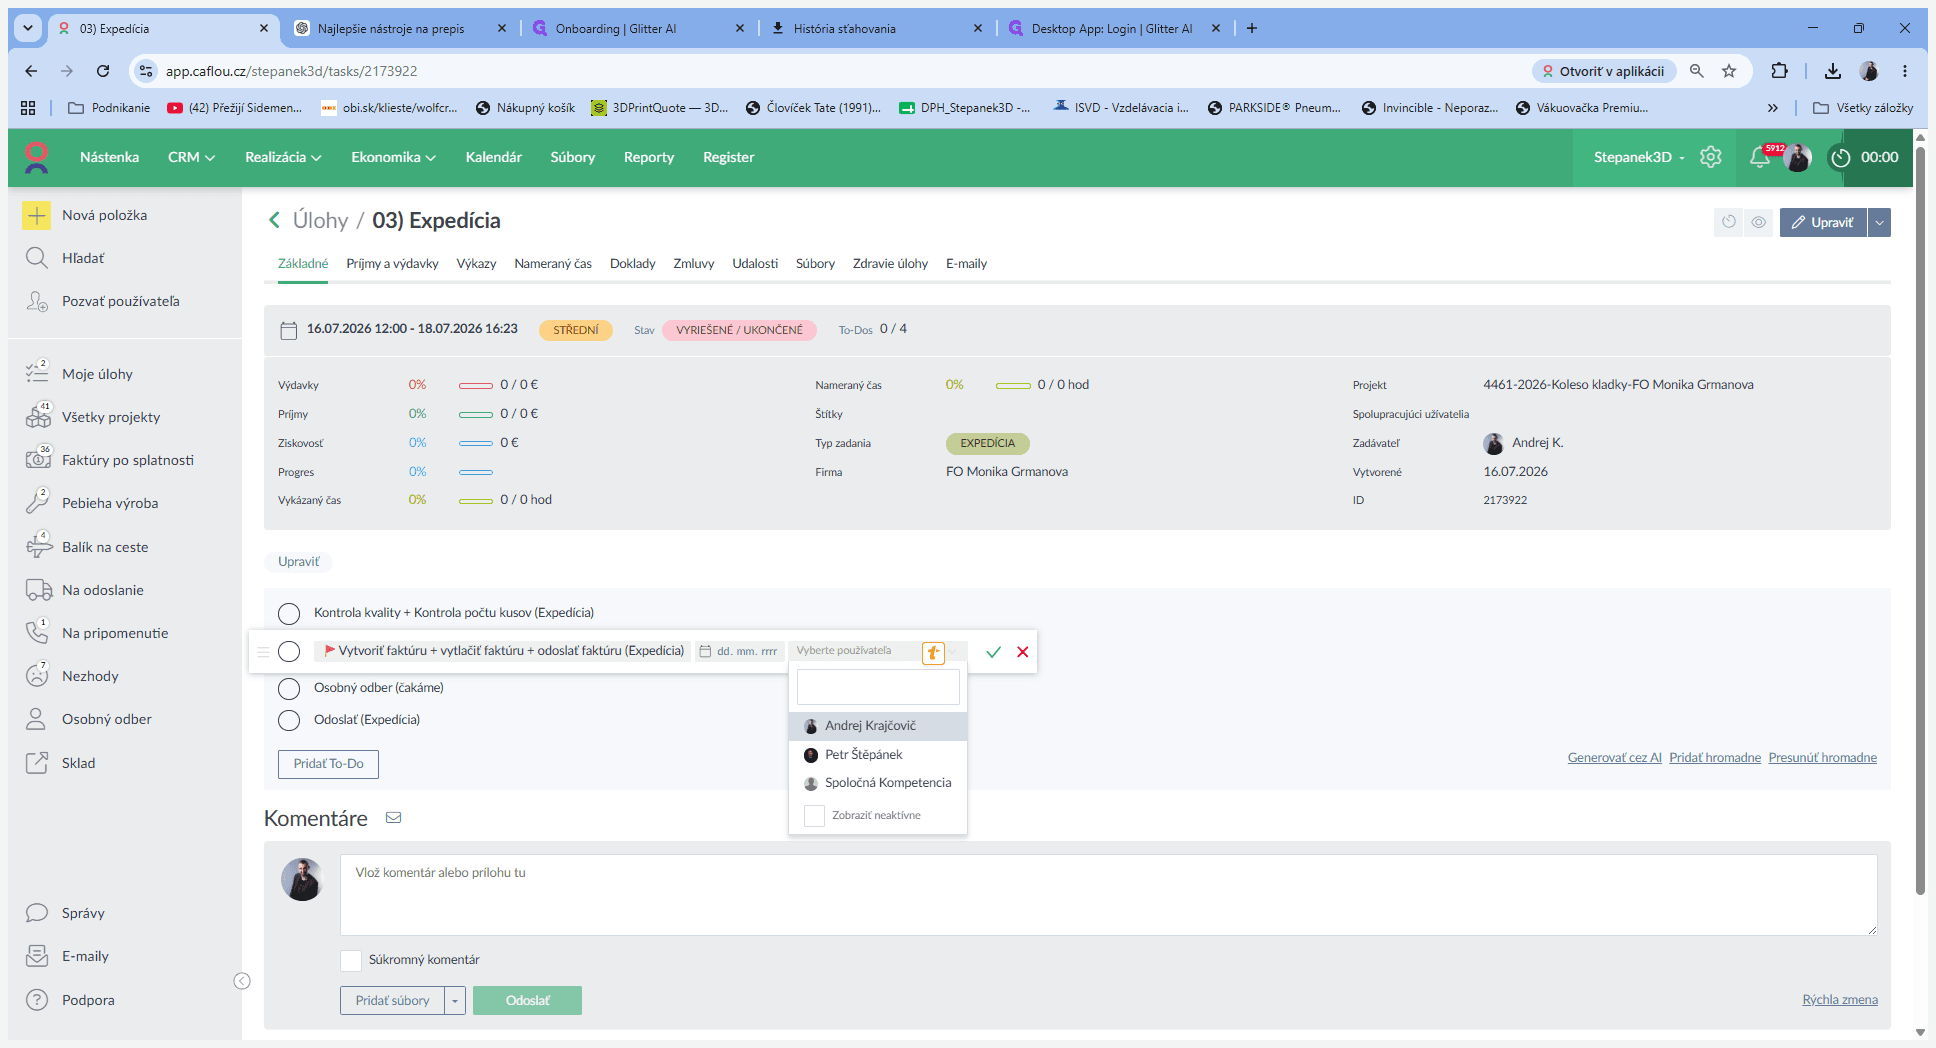This screenshot has width=1936, height=1048.
Task: Collapse the left sidebar arrow
Action: pyautogui.click(x=242, y=981)
